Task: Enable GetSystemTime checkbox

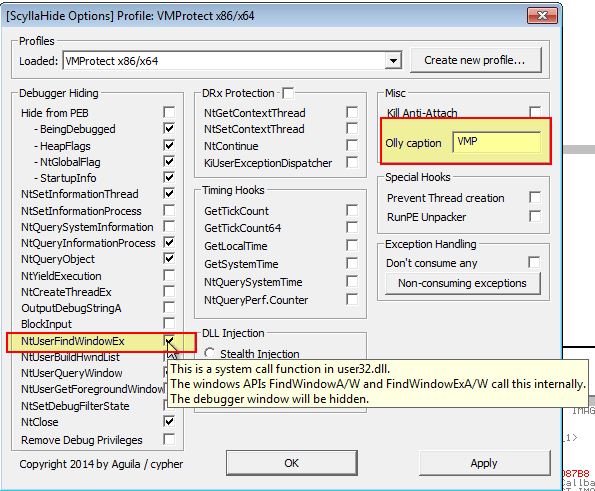Action: tap(352, 263)
